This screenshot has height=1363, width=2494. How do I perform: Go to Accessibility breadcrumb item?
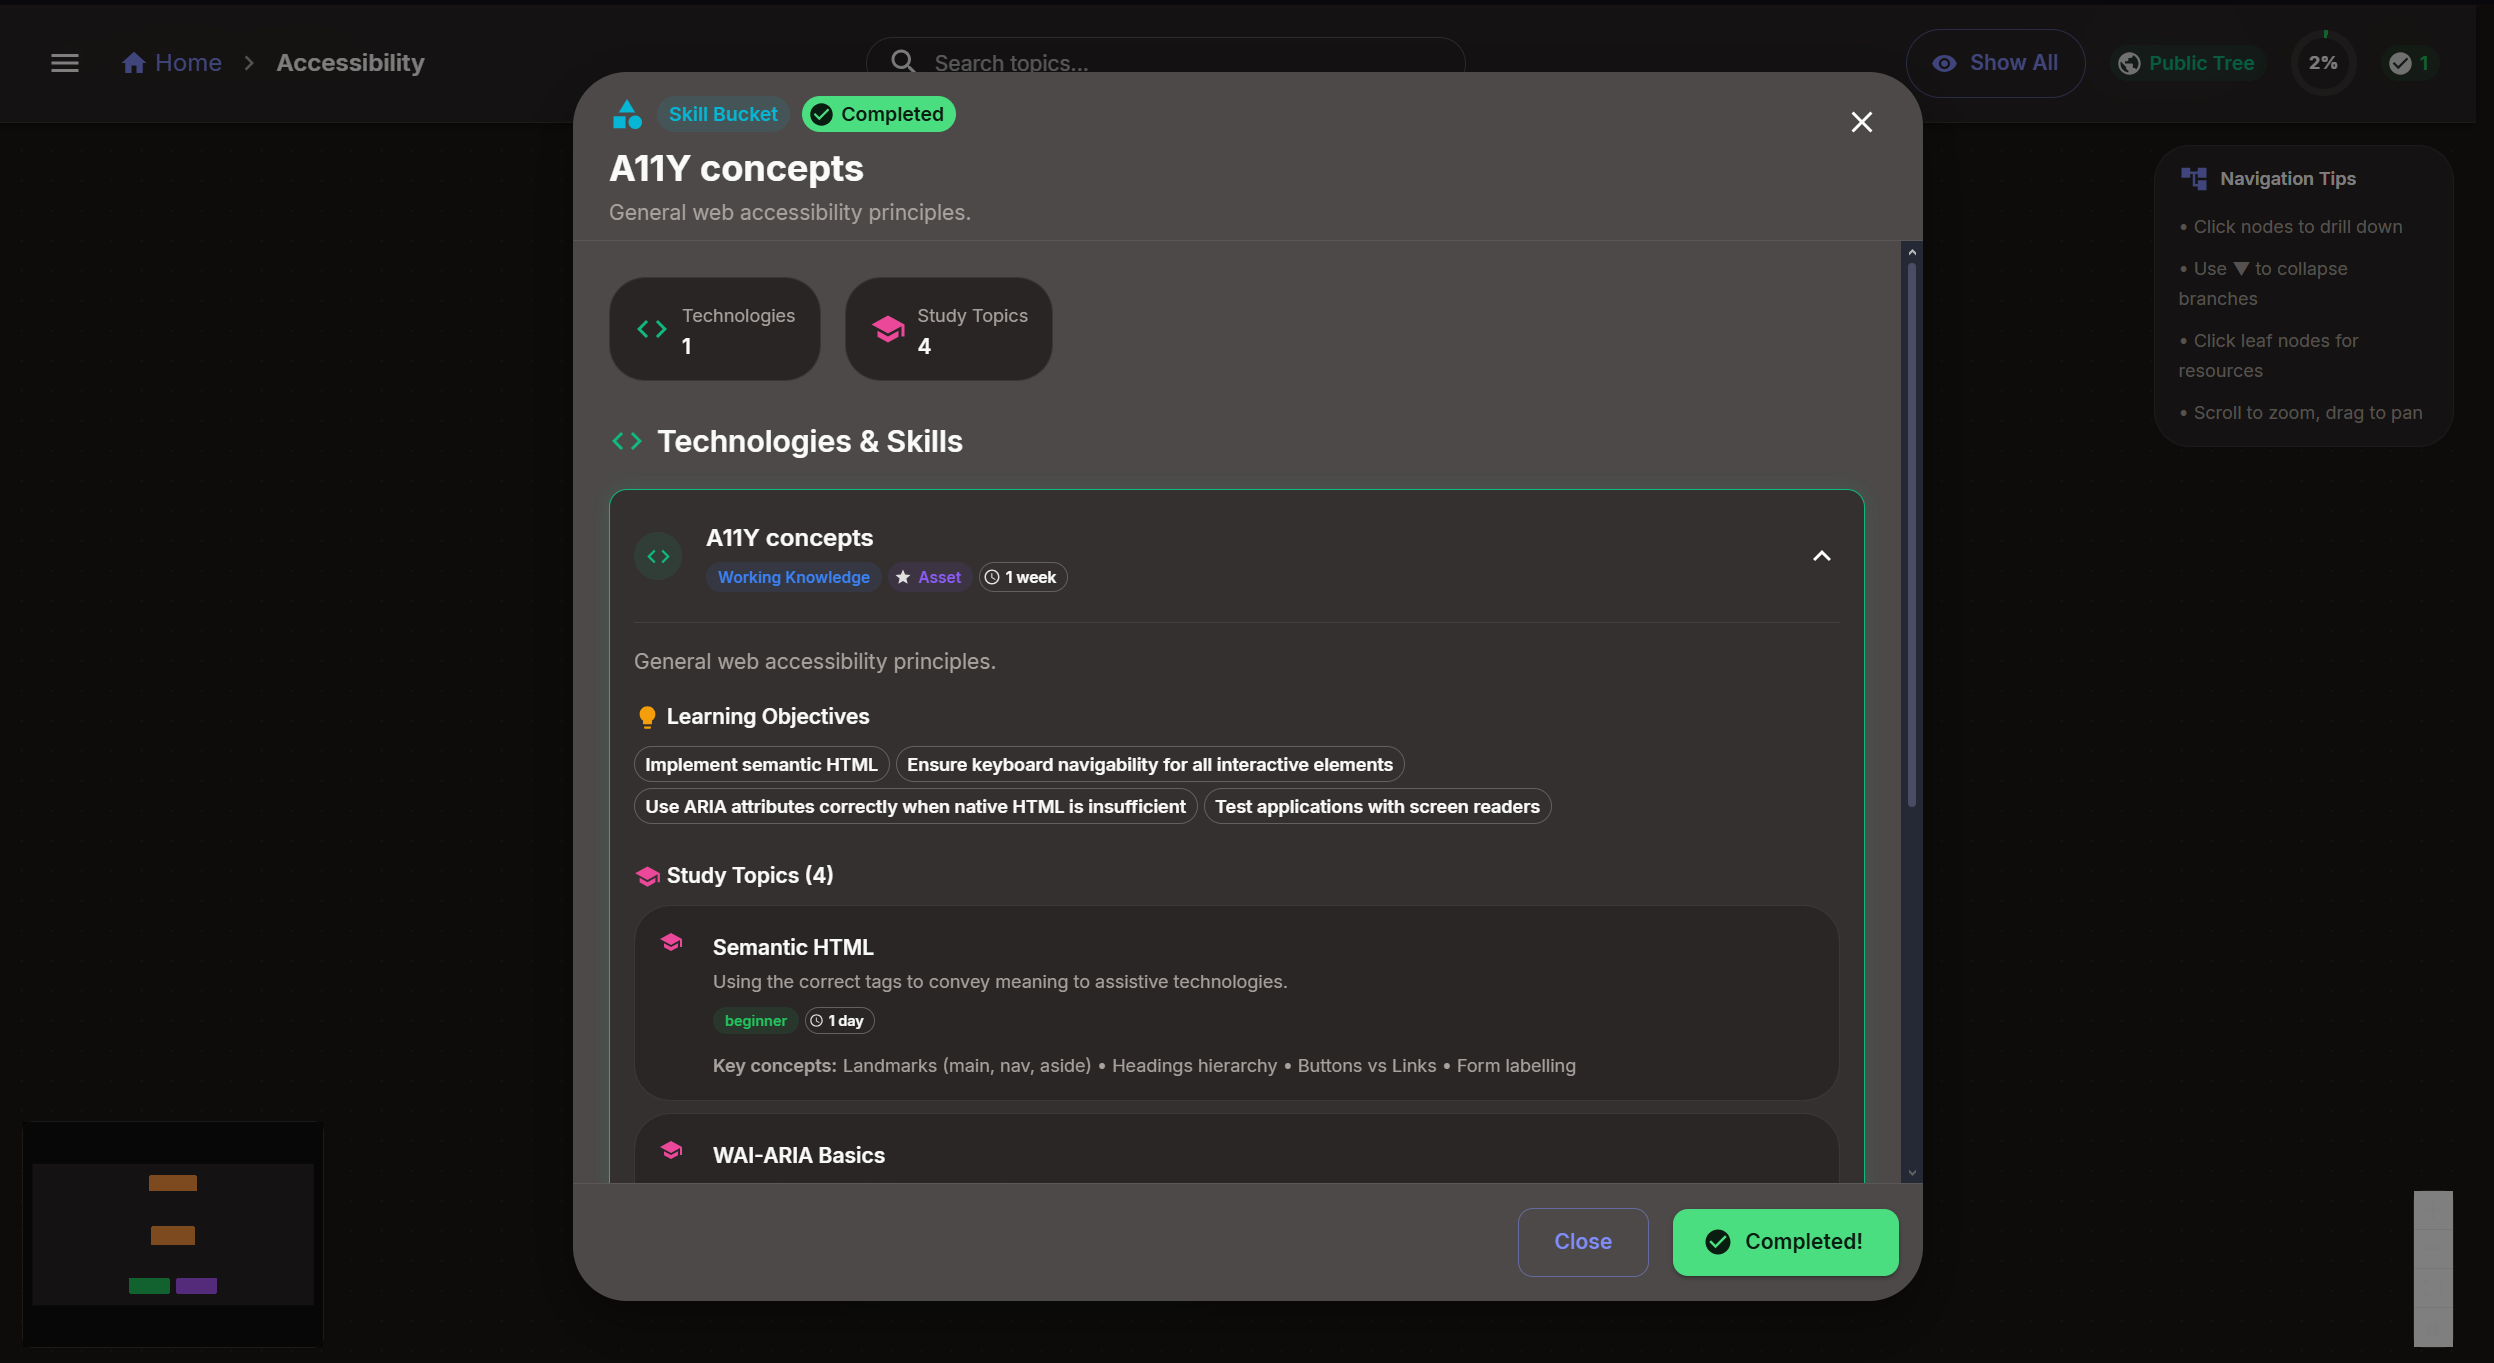(350, 63)
